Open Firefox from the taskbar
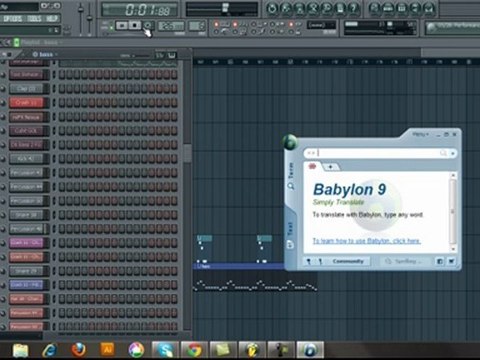 [79, 350]
